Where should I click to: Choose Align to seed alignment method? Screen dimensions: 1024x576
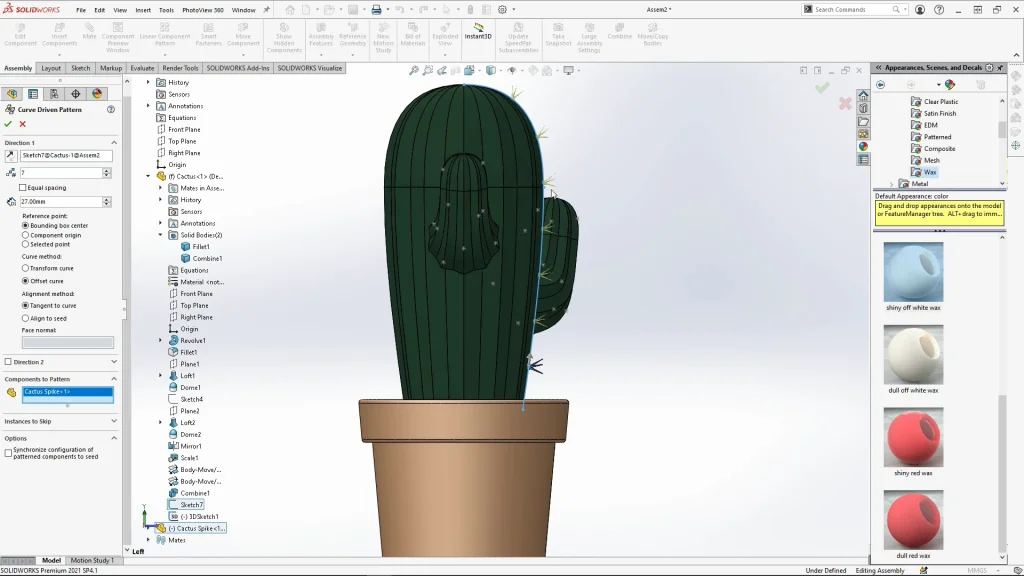[25, 318]
